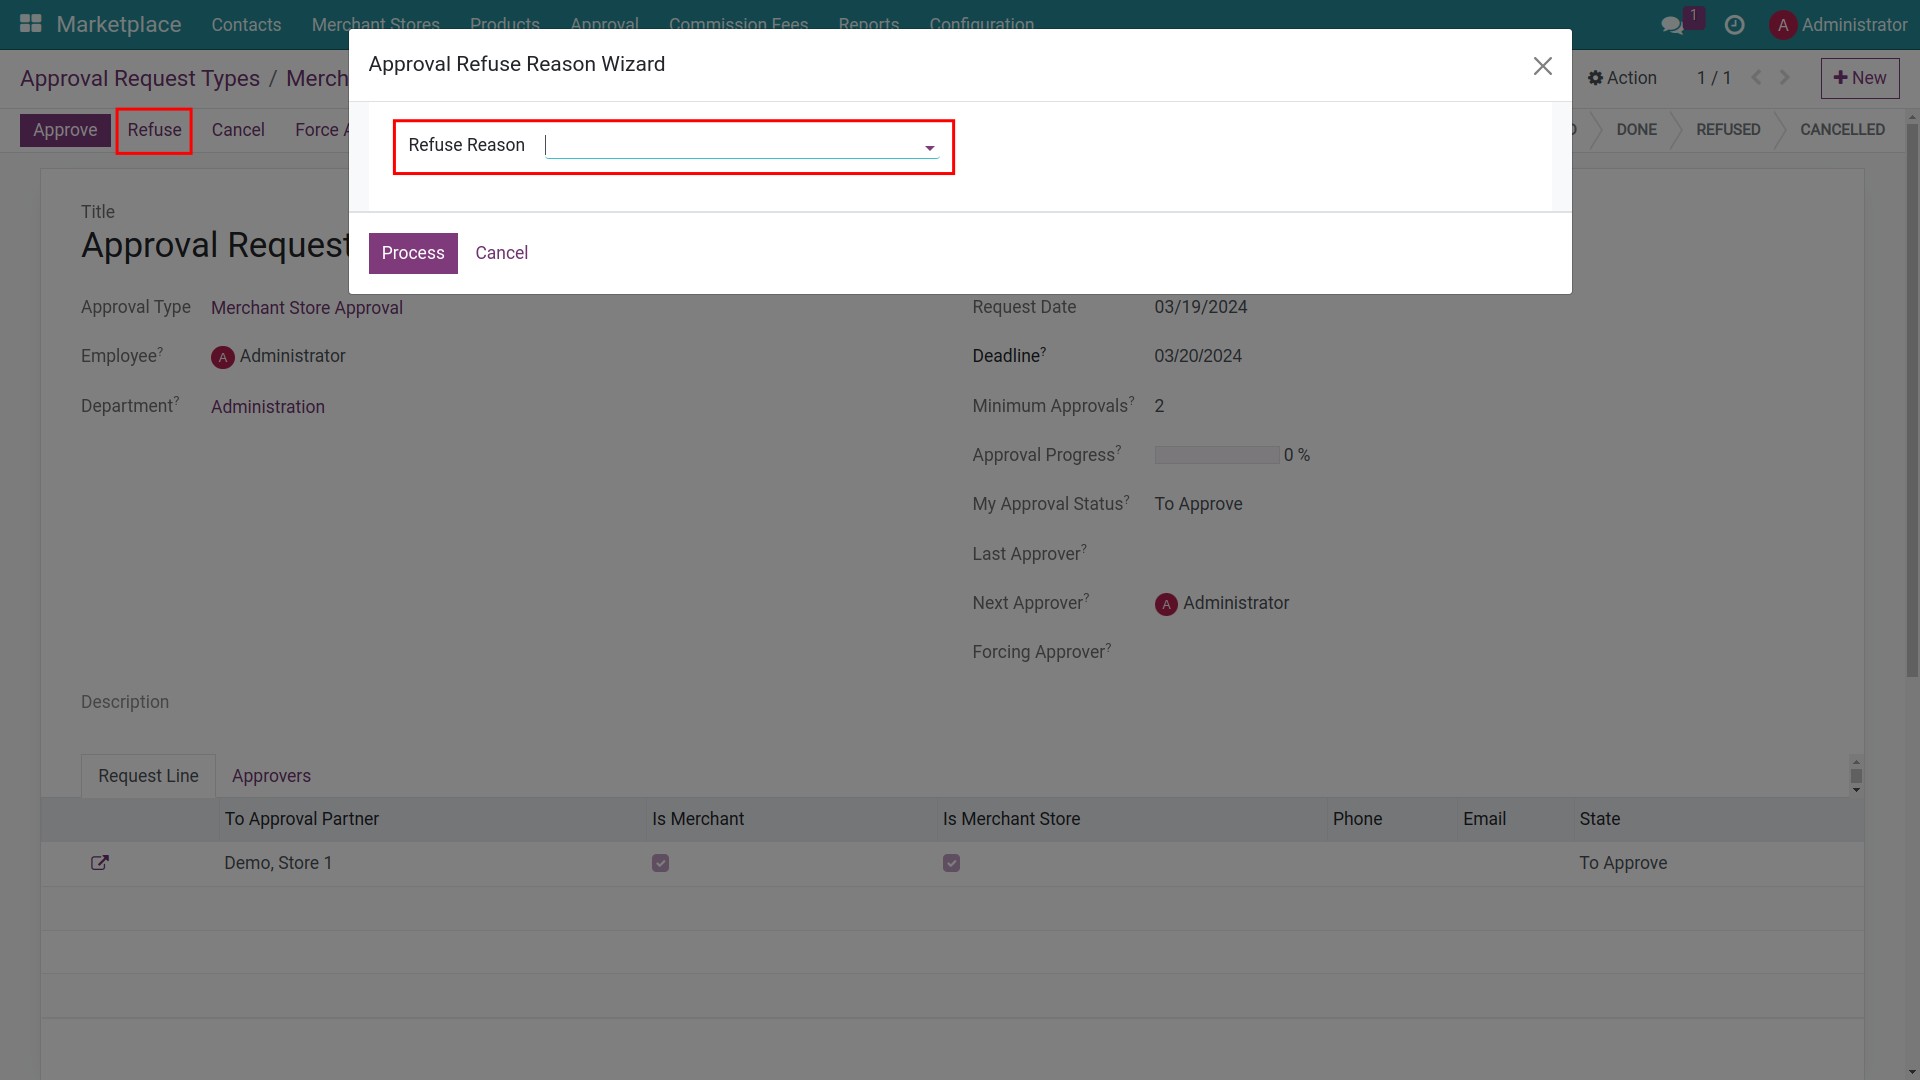The height and width of the screenshot is (1080, 1920).
Task: Go to next record arrow
Action: coord(1785,78)
